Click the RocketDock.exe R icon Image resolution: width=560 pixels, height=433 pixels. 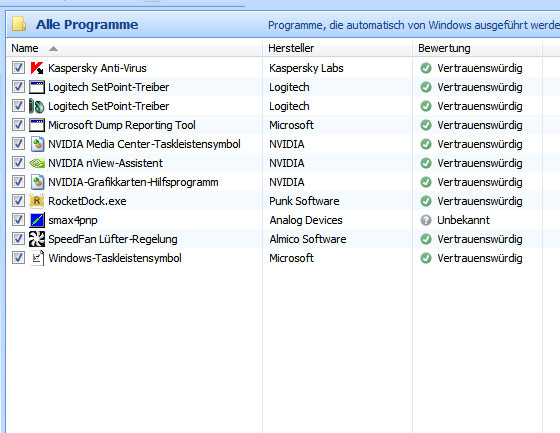[37, 201]
